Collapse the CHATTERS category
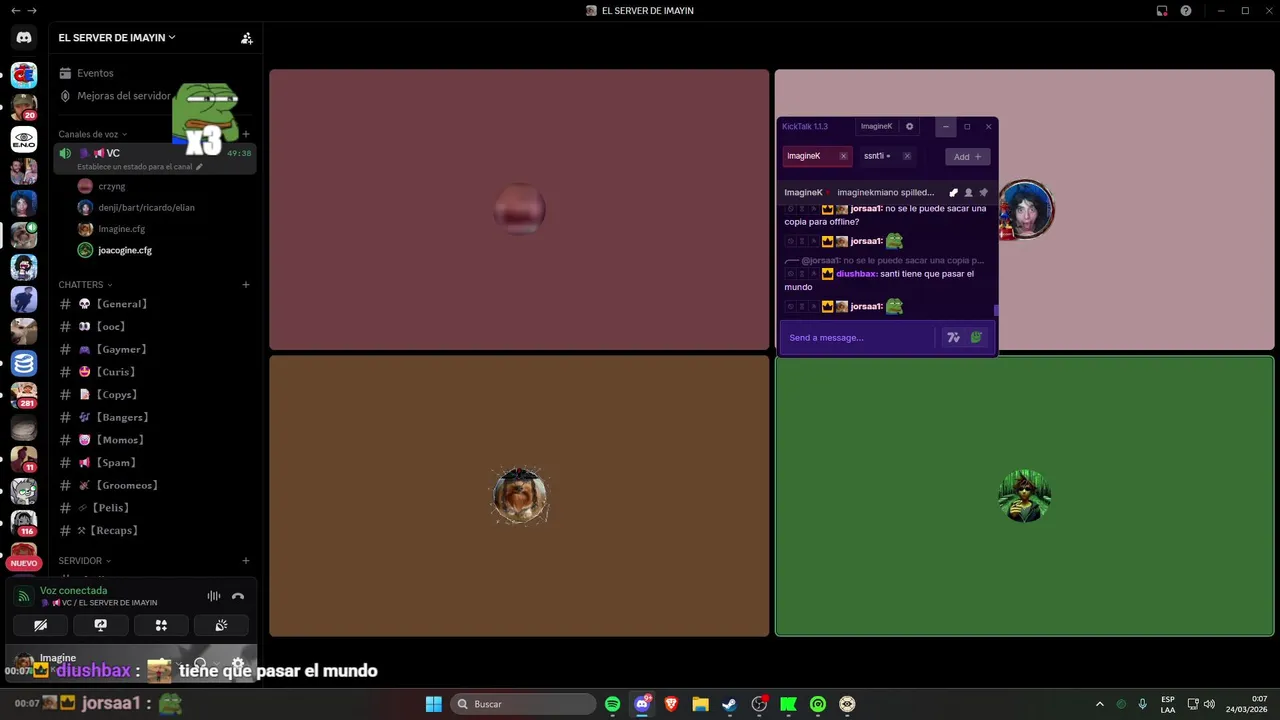The width and height of the screenshot is (1280, 720). [x=85, y=285]
